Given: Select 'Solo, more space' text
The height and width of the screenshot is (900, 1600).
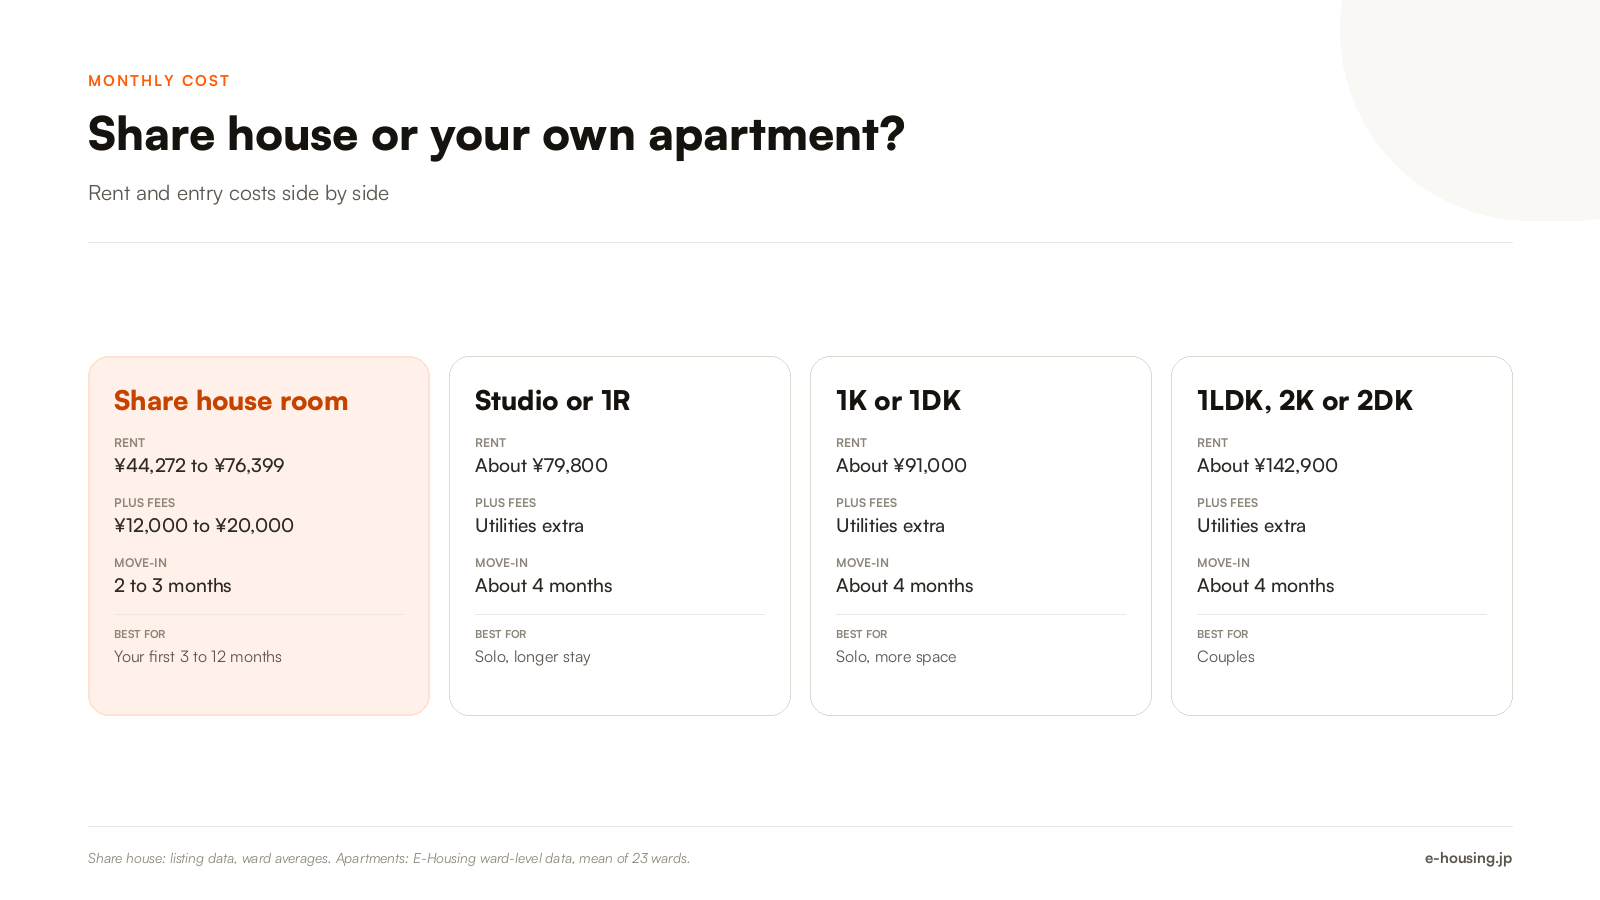Looking at the screenshot, I should pyautogui.click(x=896, y=657).
